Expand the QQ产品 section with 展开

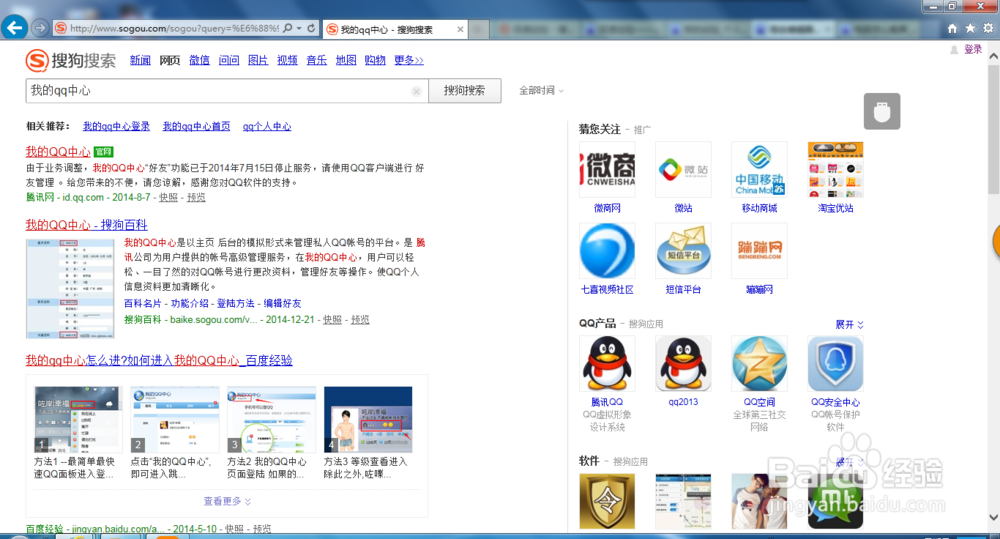tap(849, 325)
